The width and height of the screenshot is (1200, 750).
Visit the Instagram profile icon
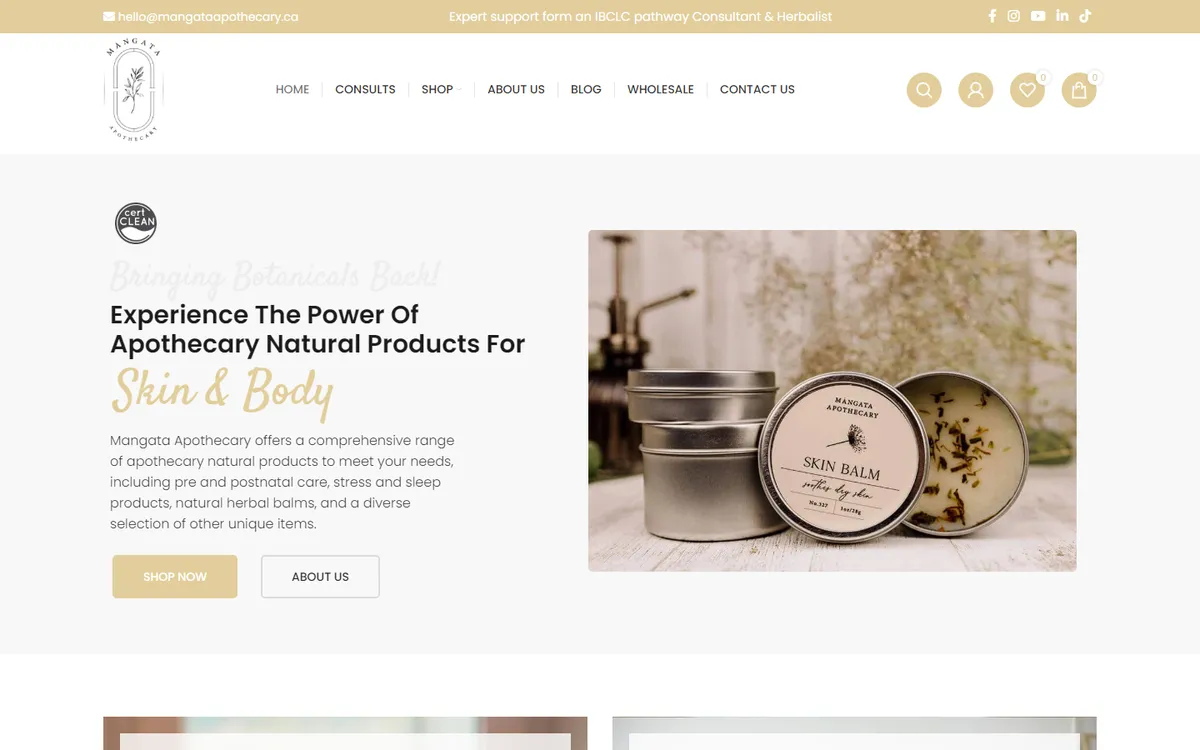click(x=1014, y=16)
